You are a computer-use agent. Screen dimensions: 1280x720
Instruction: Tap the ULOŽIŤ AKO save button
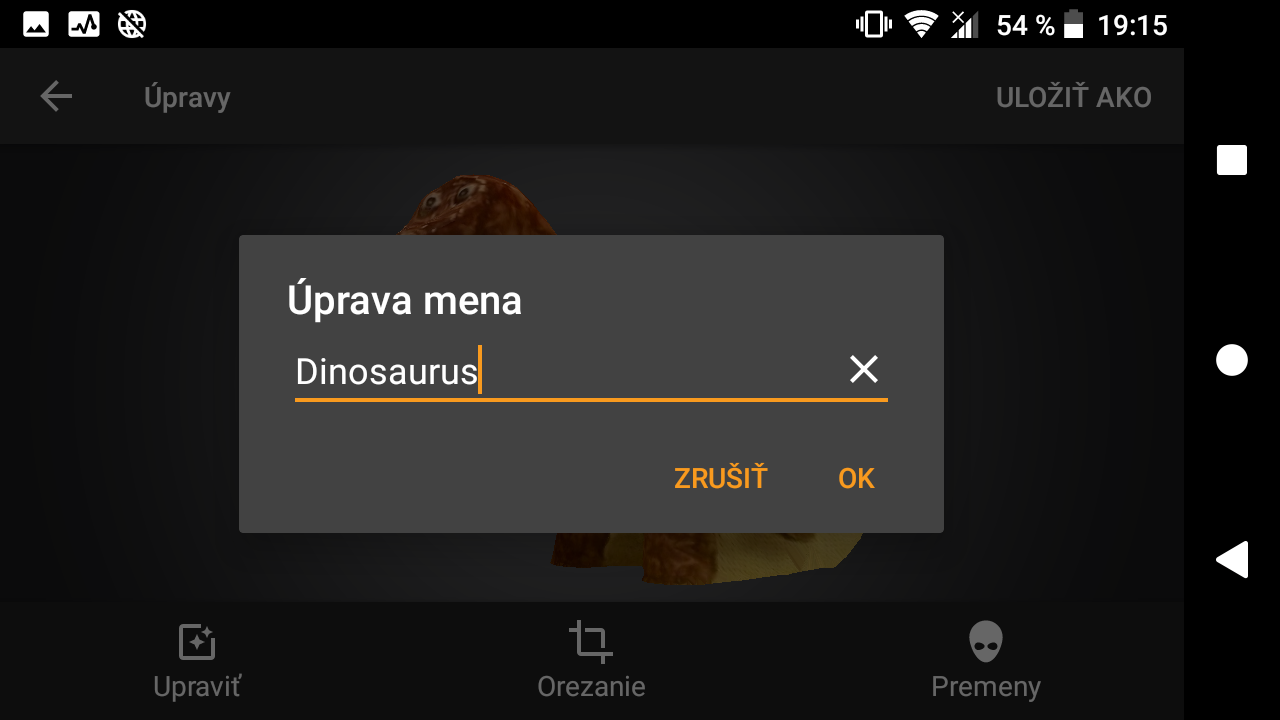[x=1074, y=97]
